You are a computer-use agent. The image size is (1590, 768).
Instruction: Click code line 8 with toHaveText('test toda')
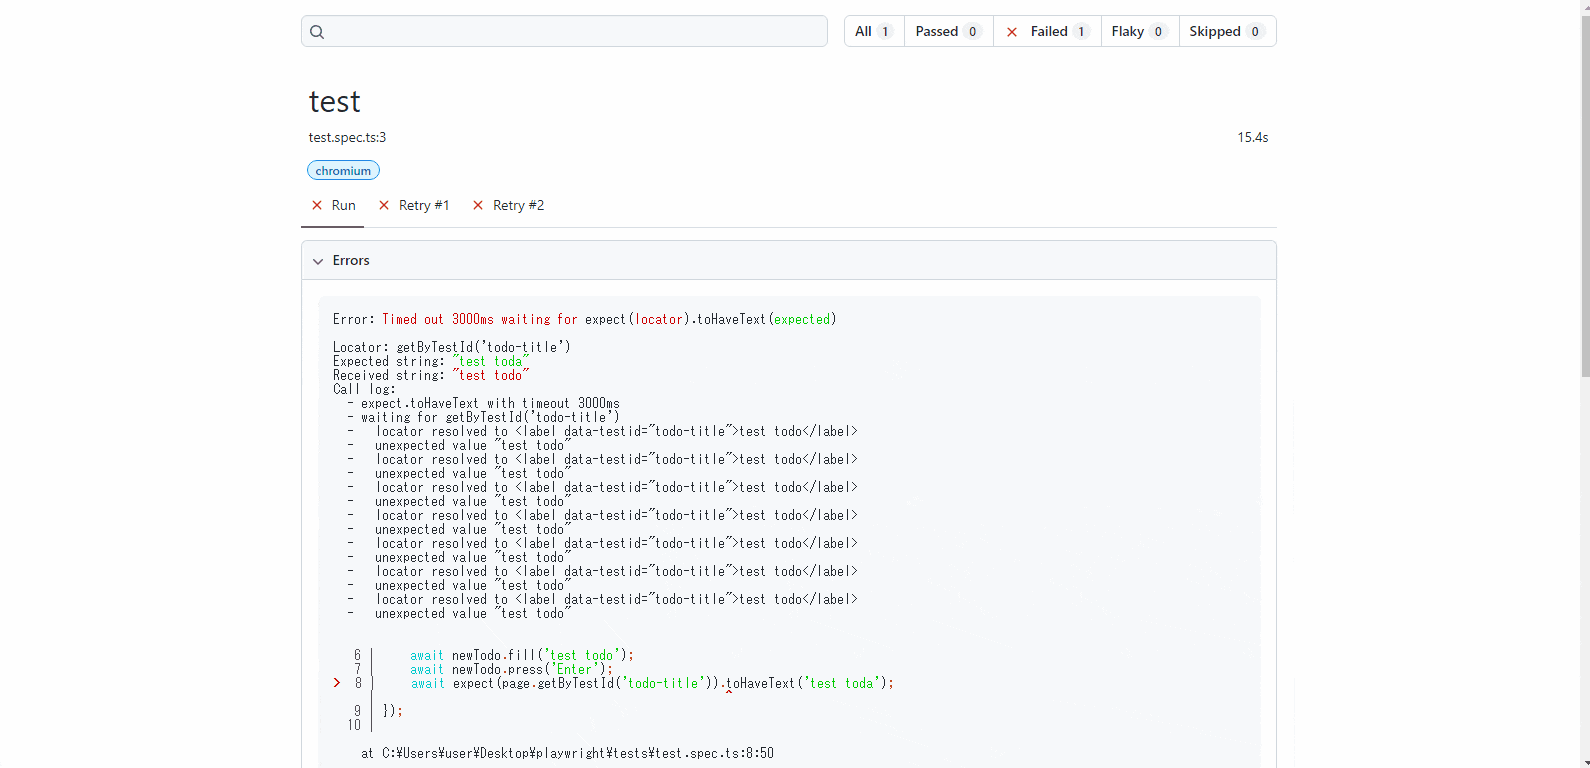click(x=652, y=683)
